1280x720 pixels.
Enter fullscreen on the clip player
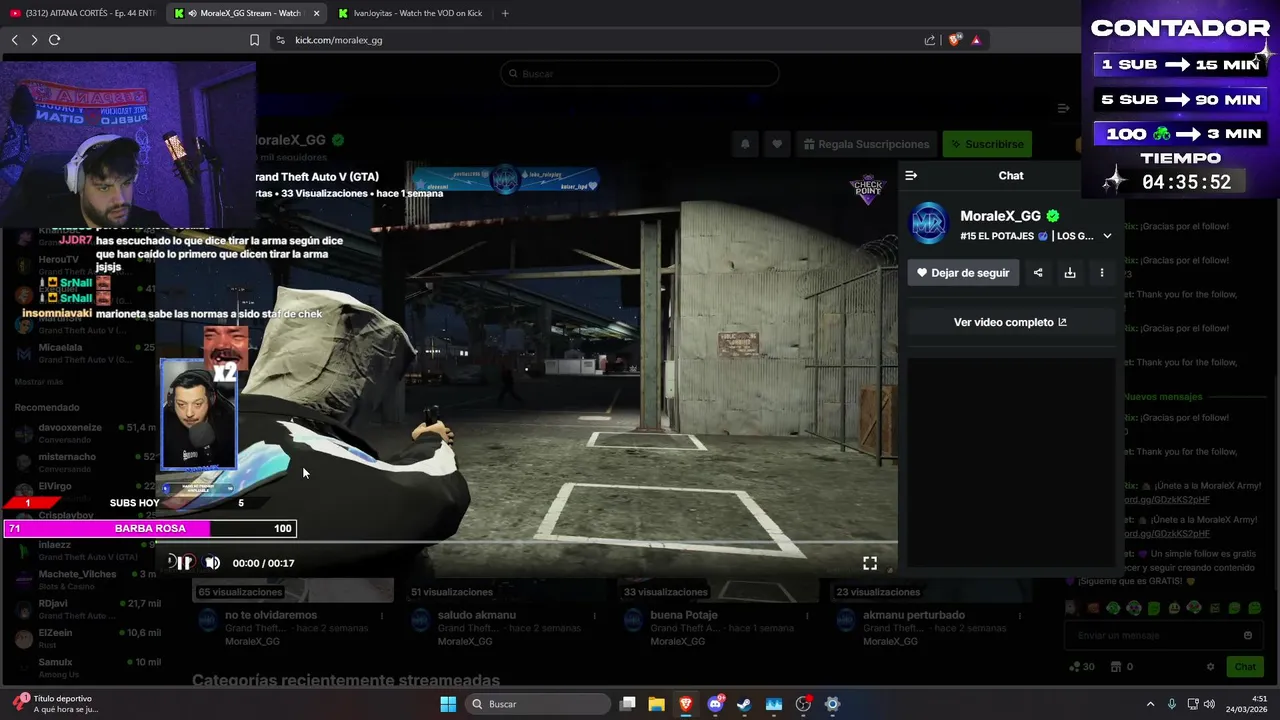pos(870,564)
